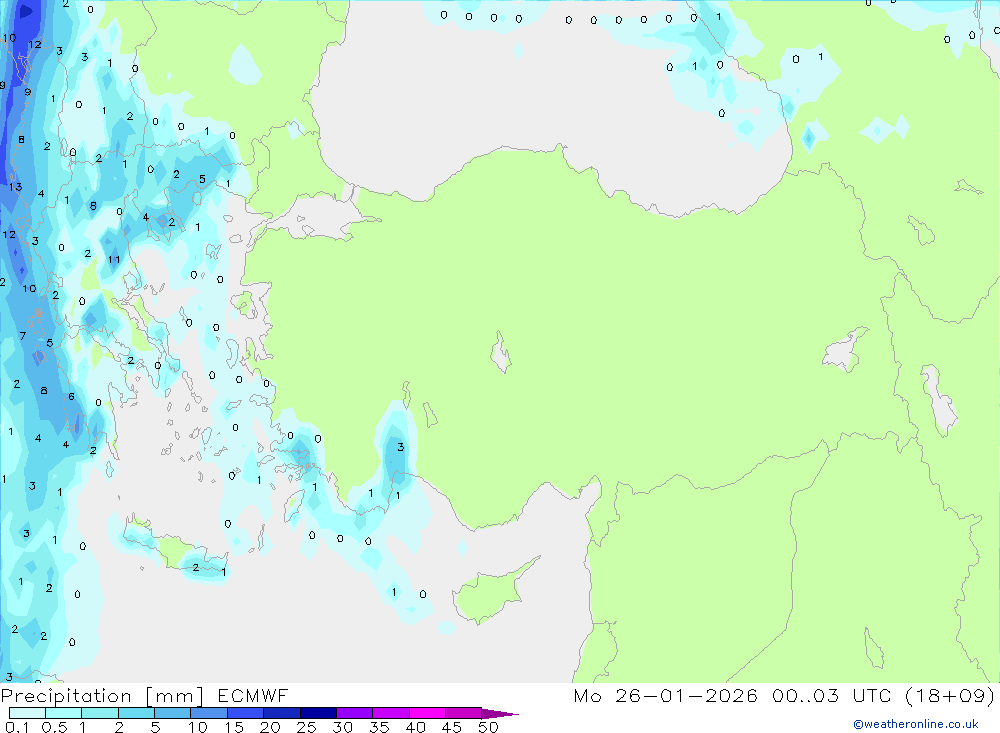Click the purple arrow tip above 50
The image size is (1000, 733).
click(x=501, y=714)
